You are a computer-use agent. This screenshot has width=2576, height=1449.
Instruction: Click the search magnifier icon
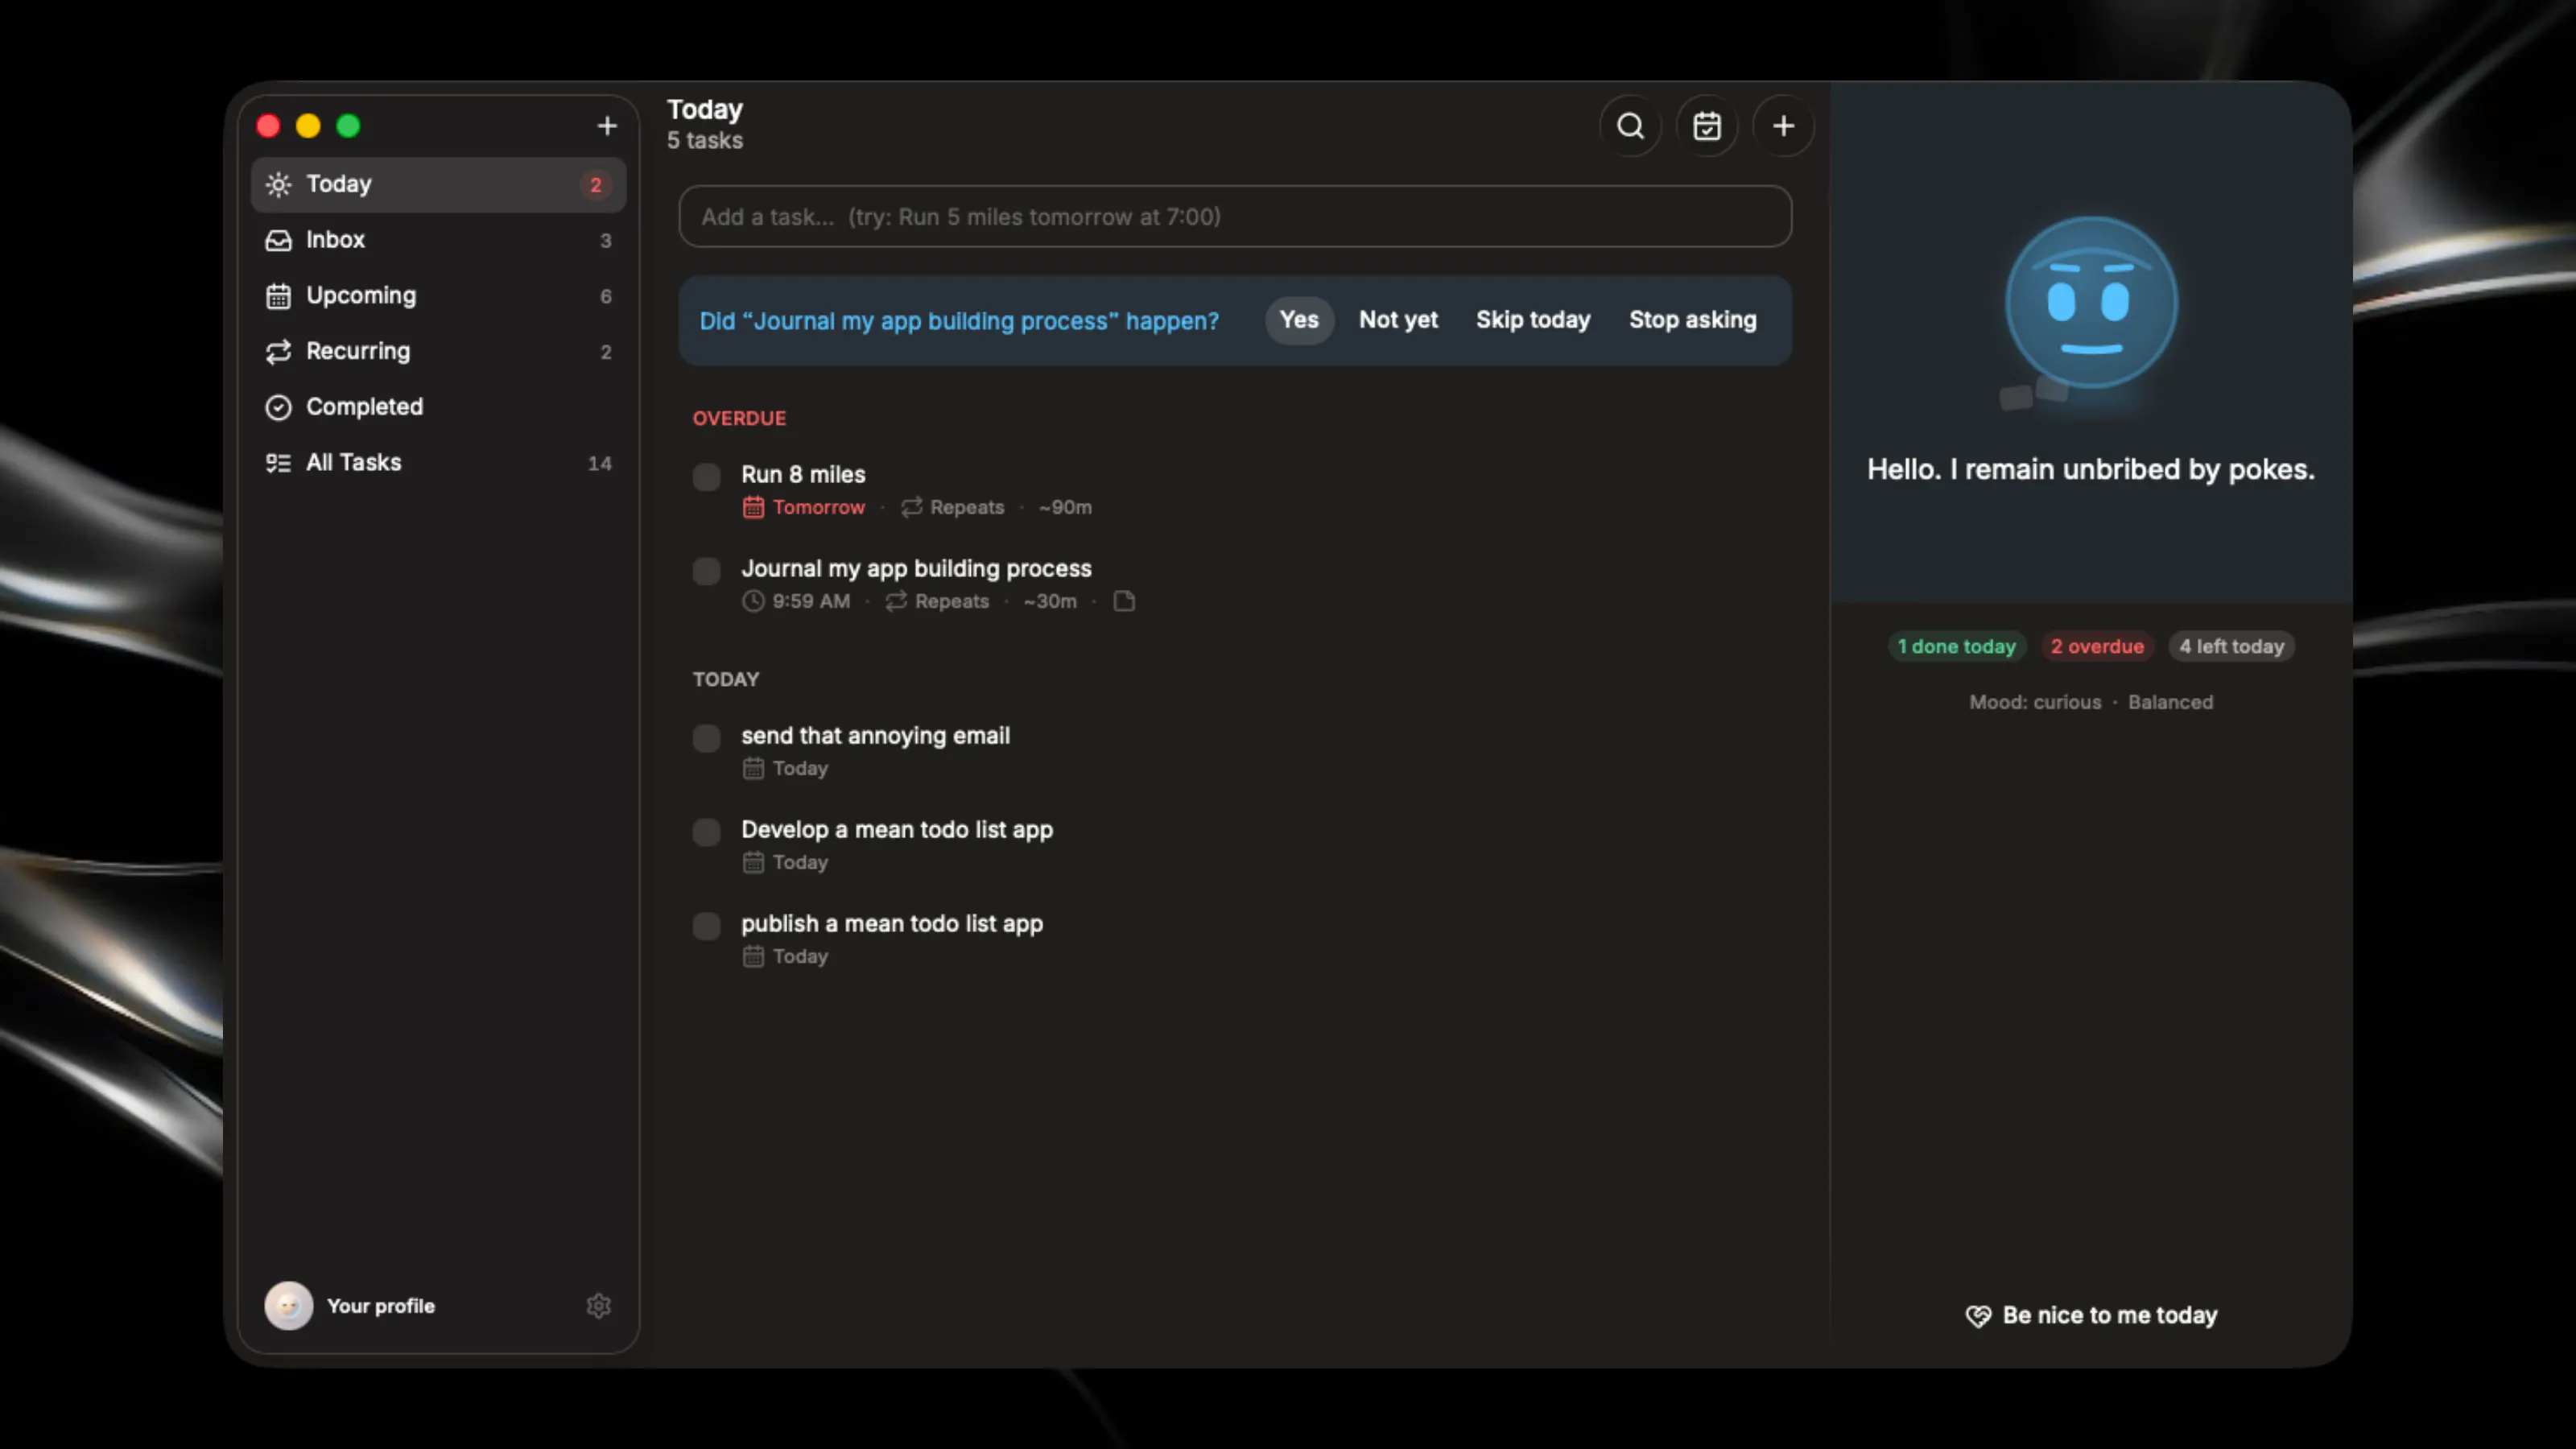(1630, 126)
